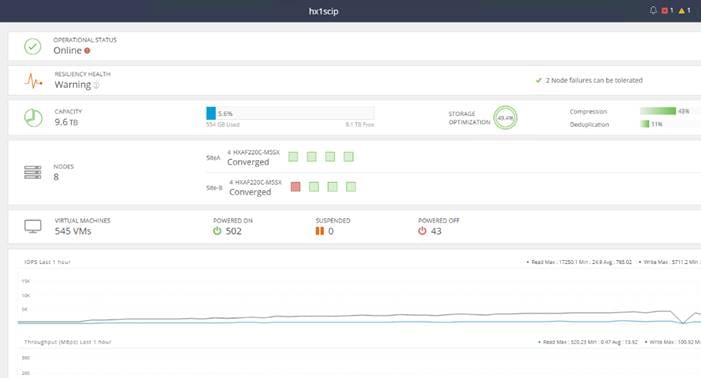Select the first green node in Site-A

(x=293, y=157)
